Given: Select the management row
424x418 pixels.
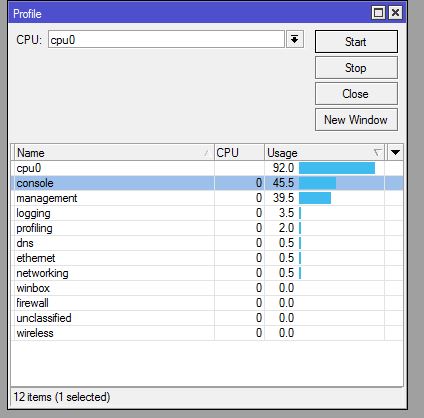Looking at the screenshot, I should (207, 198).
